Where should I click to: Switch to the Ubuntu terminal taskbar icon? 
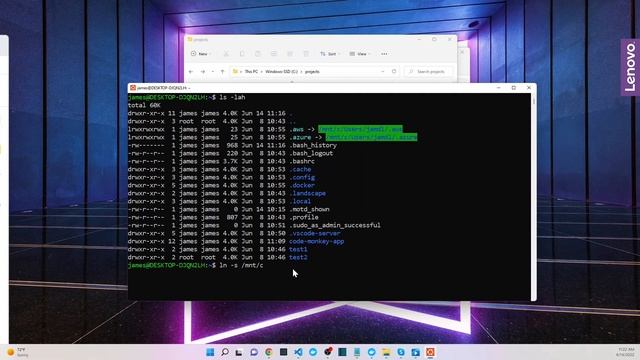(x=430, y=352)
